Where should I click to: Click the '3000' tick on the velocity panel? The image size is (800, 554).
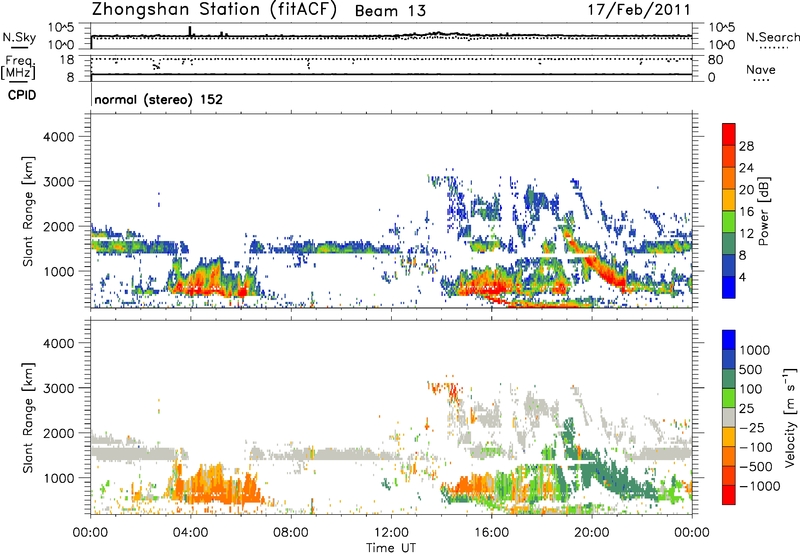pos(58,388)
